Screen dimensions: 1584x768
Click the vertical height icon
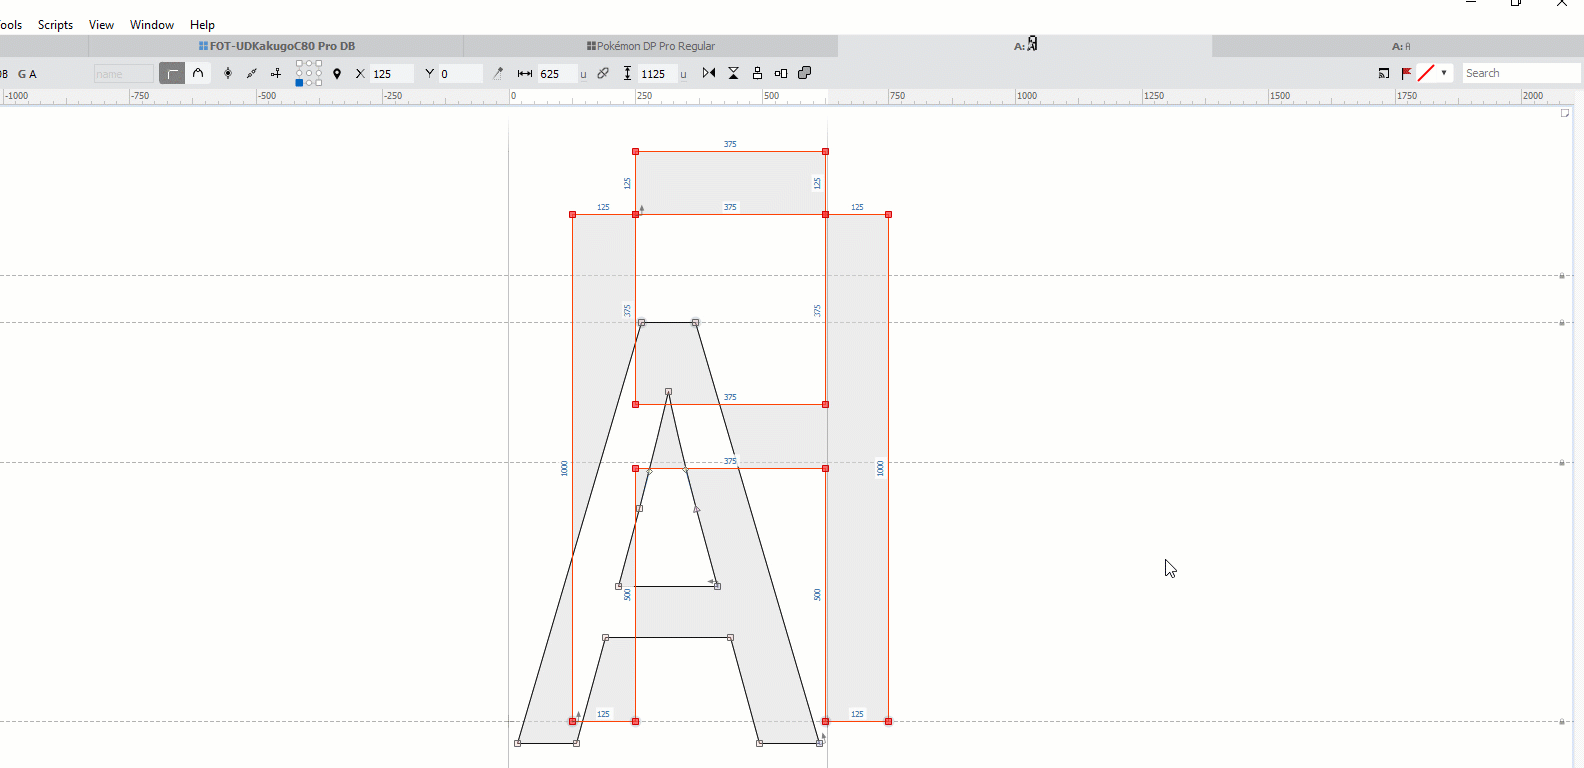[x=627, y=73]
